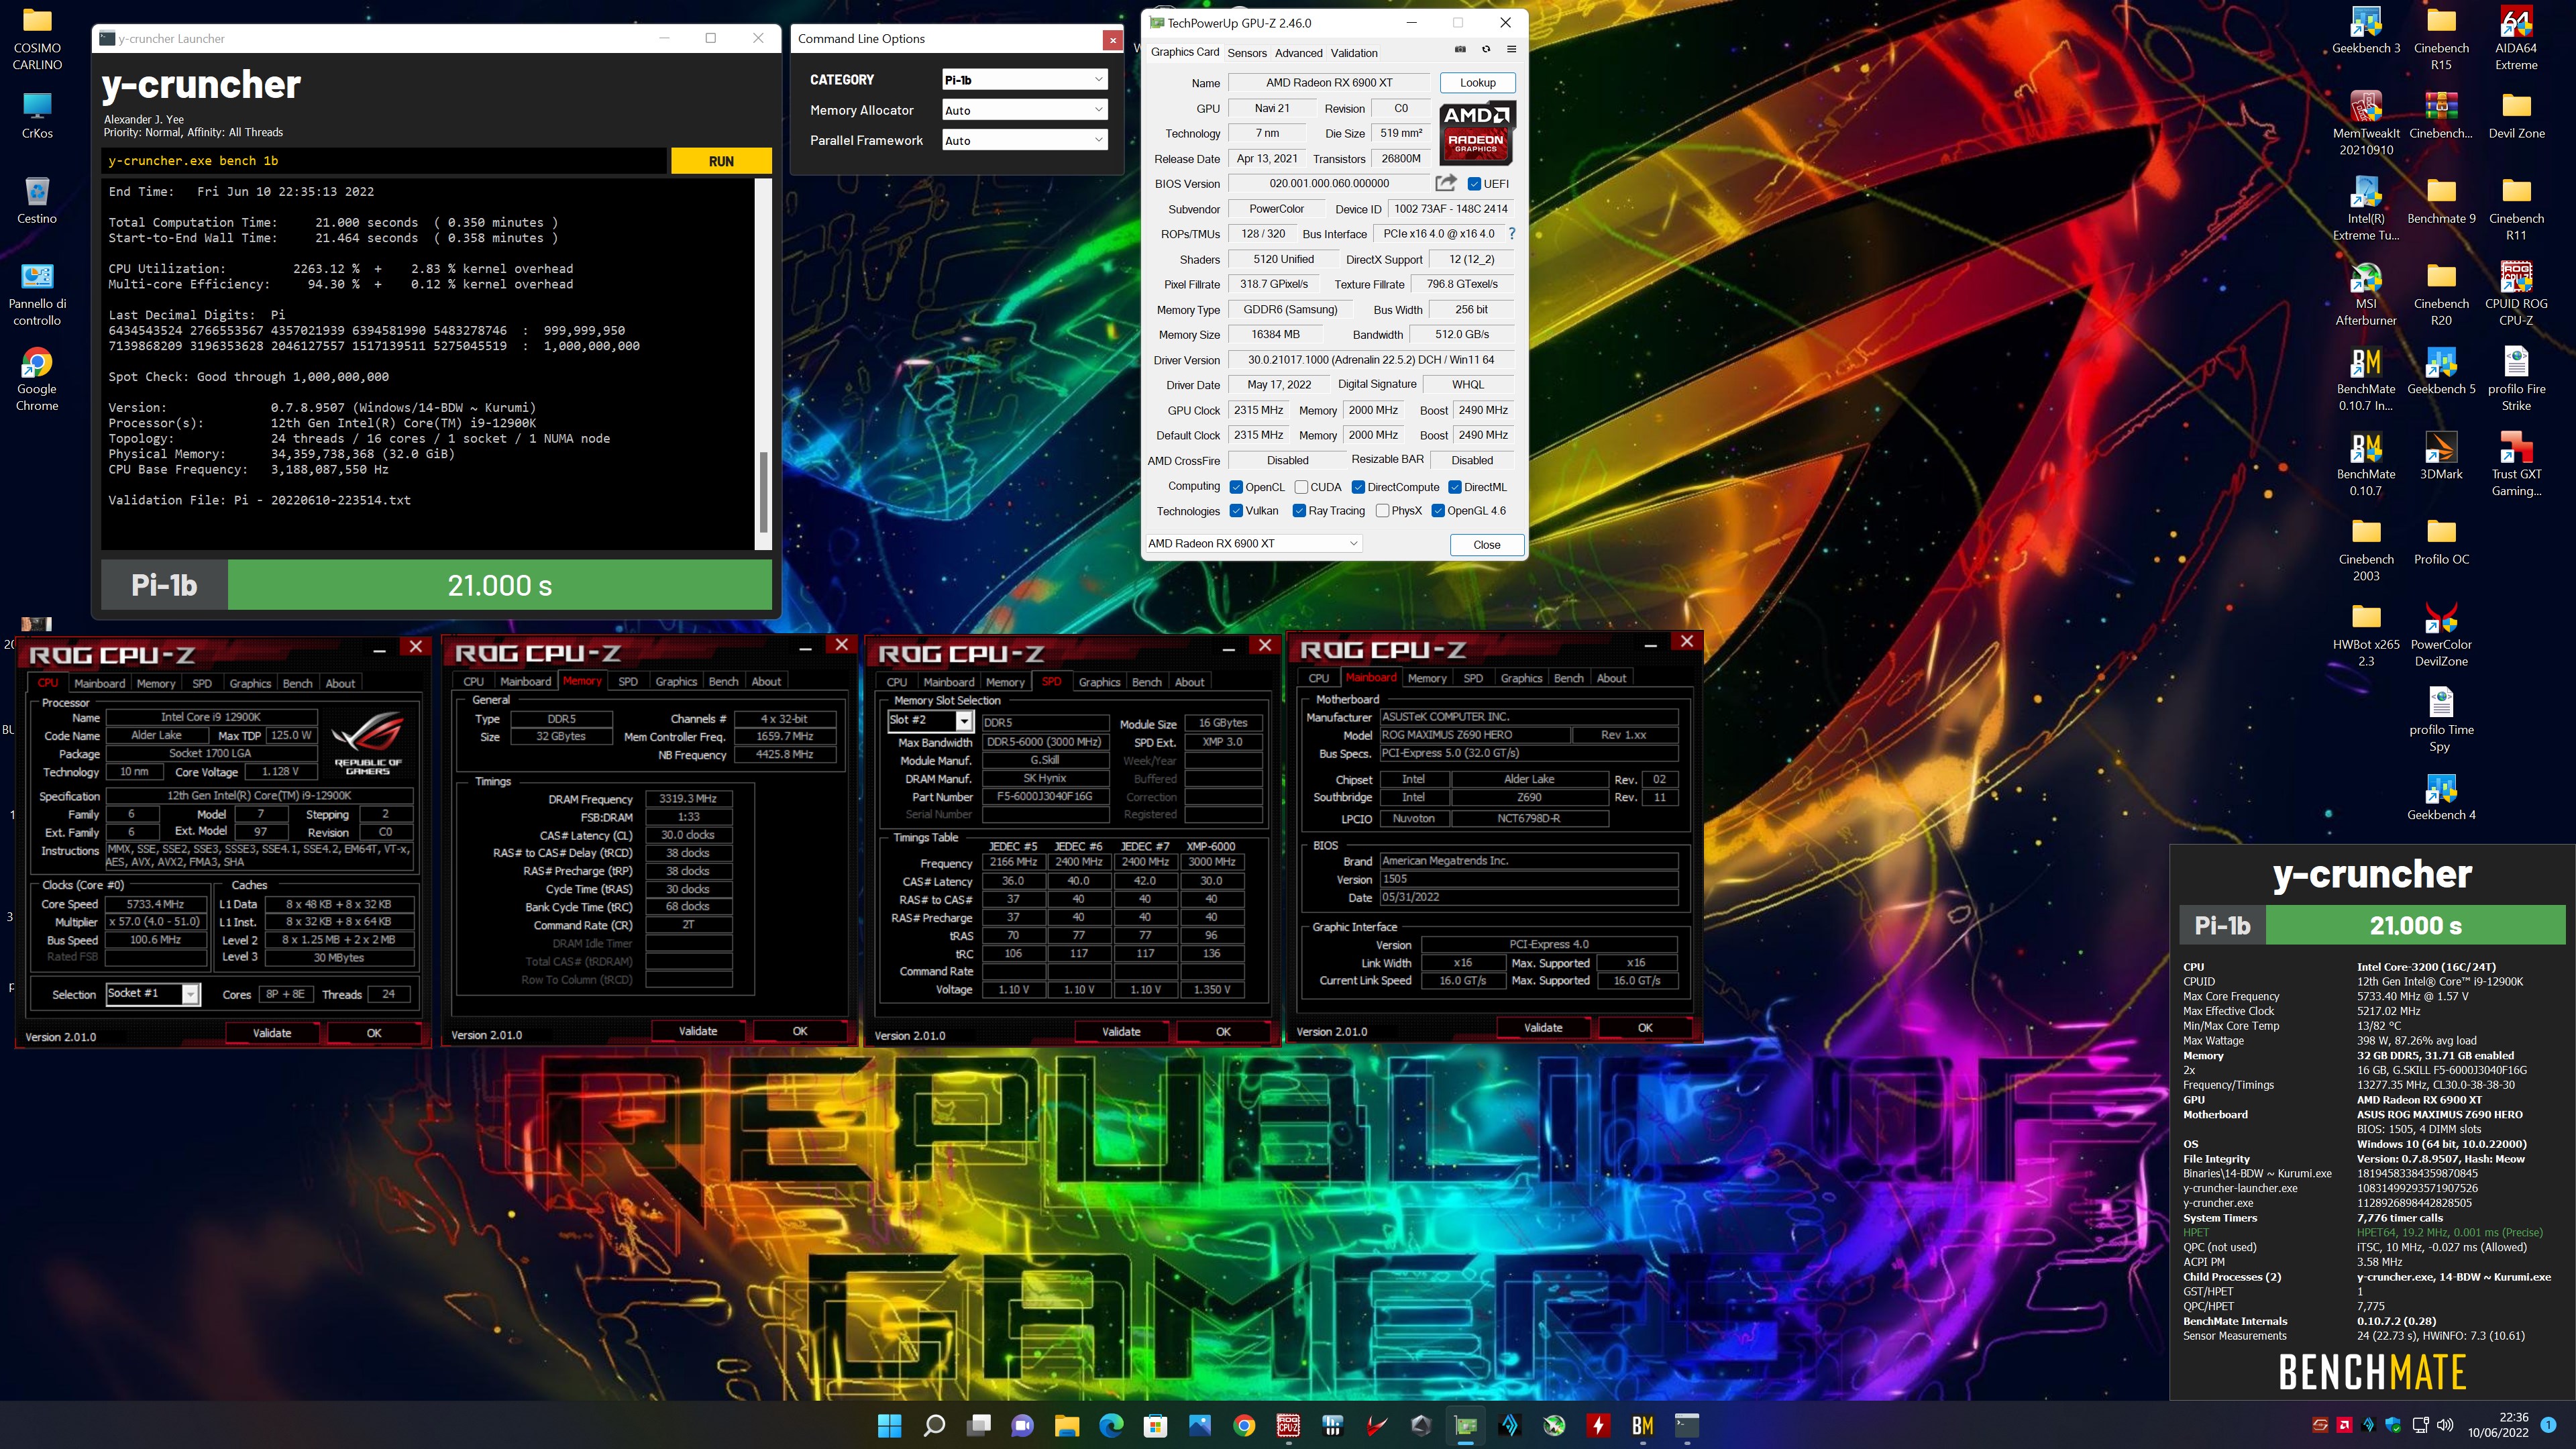Open Graphics tab in CPU-Z Memory window

(x=676, y=681)
